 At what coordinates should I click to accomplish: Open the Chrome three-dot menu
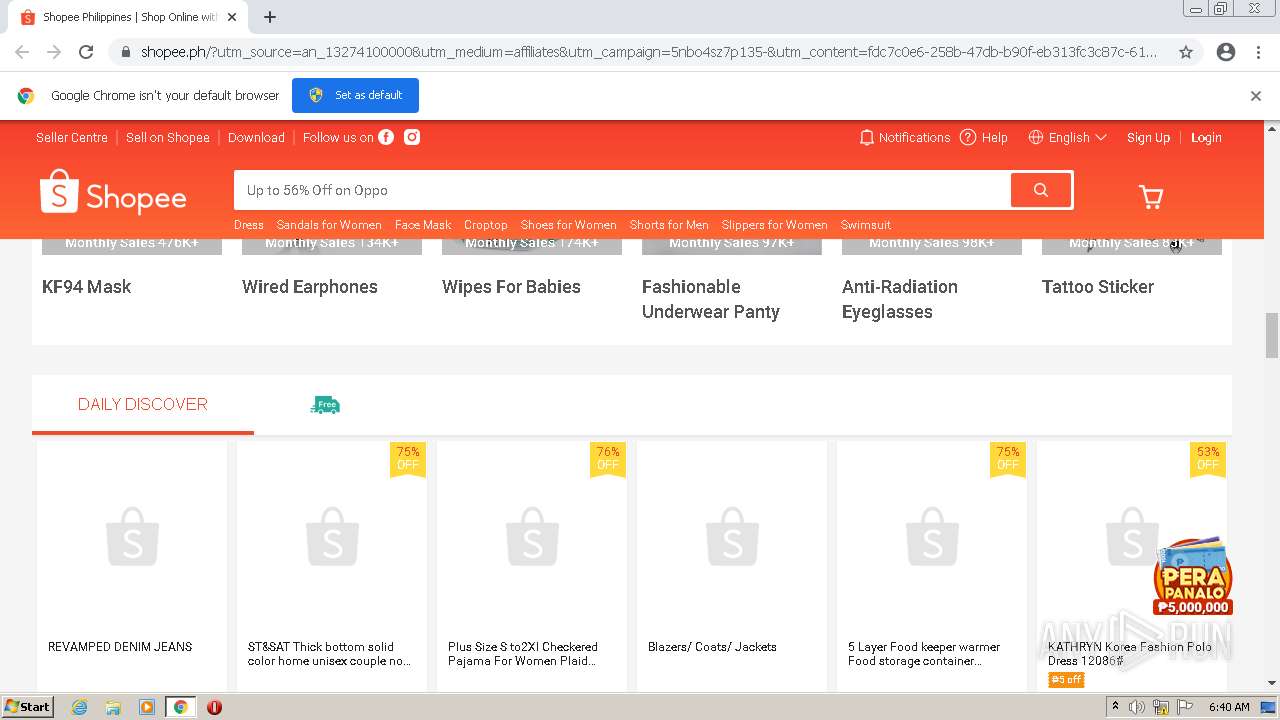click(x=1258, y=52)
